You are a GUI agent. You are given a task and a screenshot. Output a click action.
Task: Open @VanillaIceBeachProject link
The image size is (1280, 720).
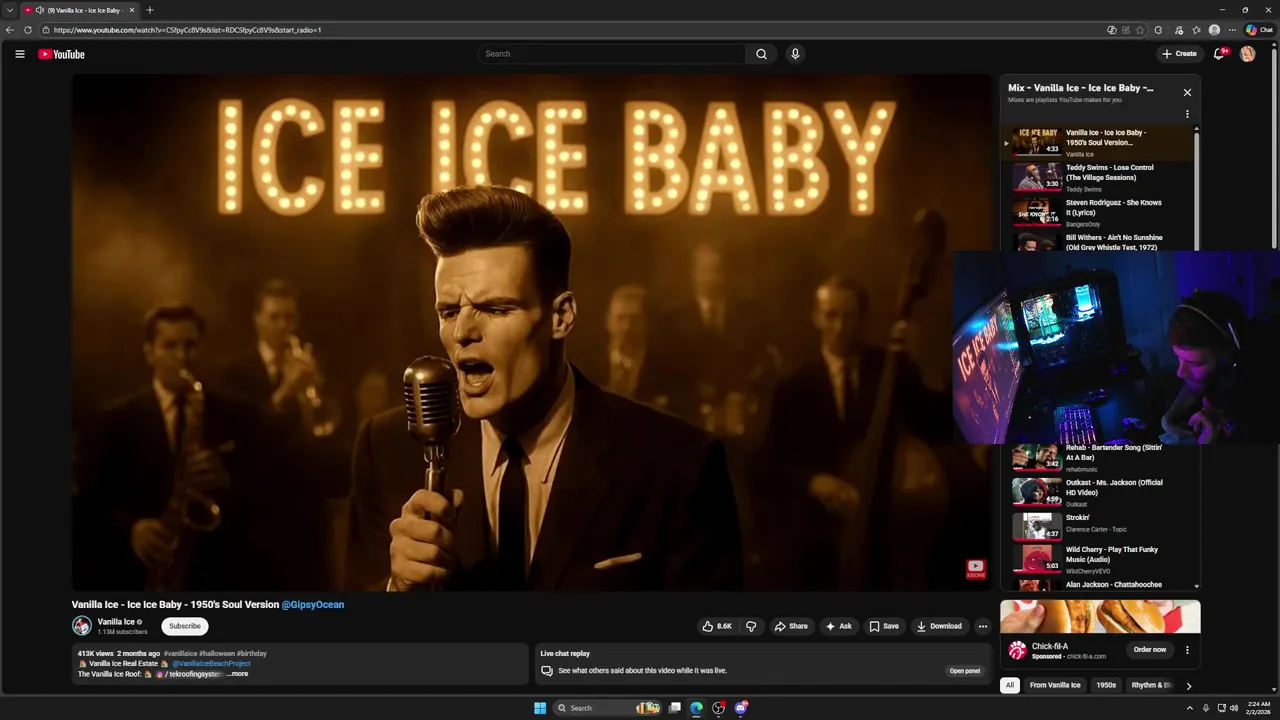click(x=211, y=664)
